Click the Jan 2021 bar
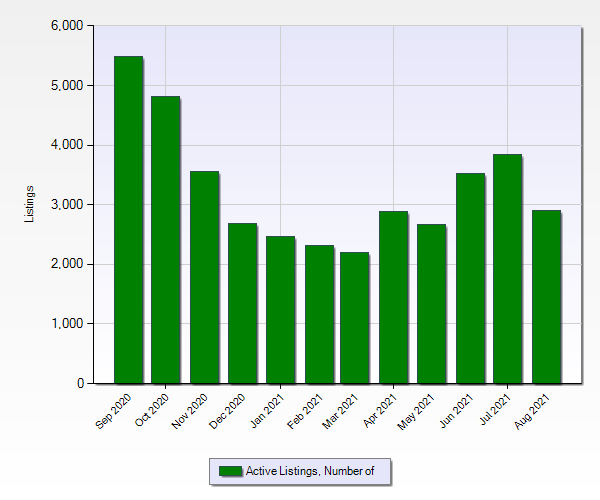The height and width of the screenshot is (500, 600). pyautogui.click(x=280, y=310)
